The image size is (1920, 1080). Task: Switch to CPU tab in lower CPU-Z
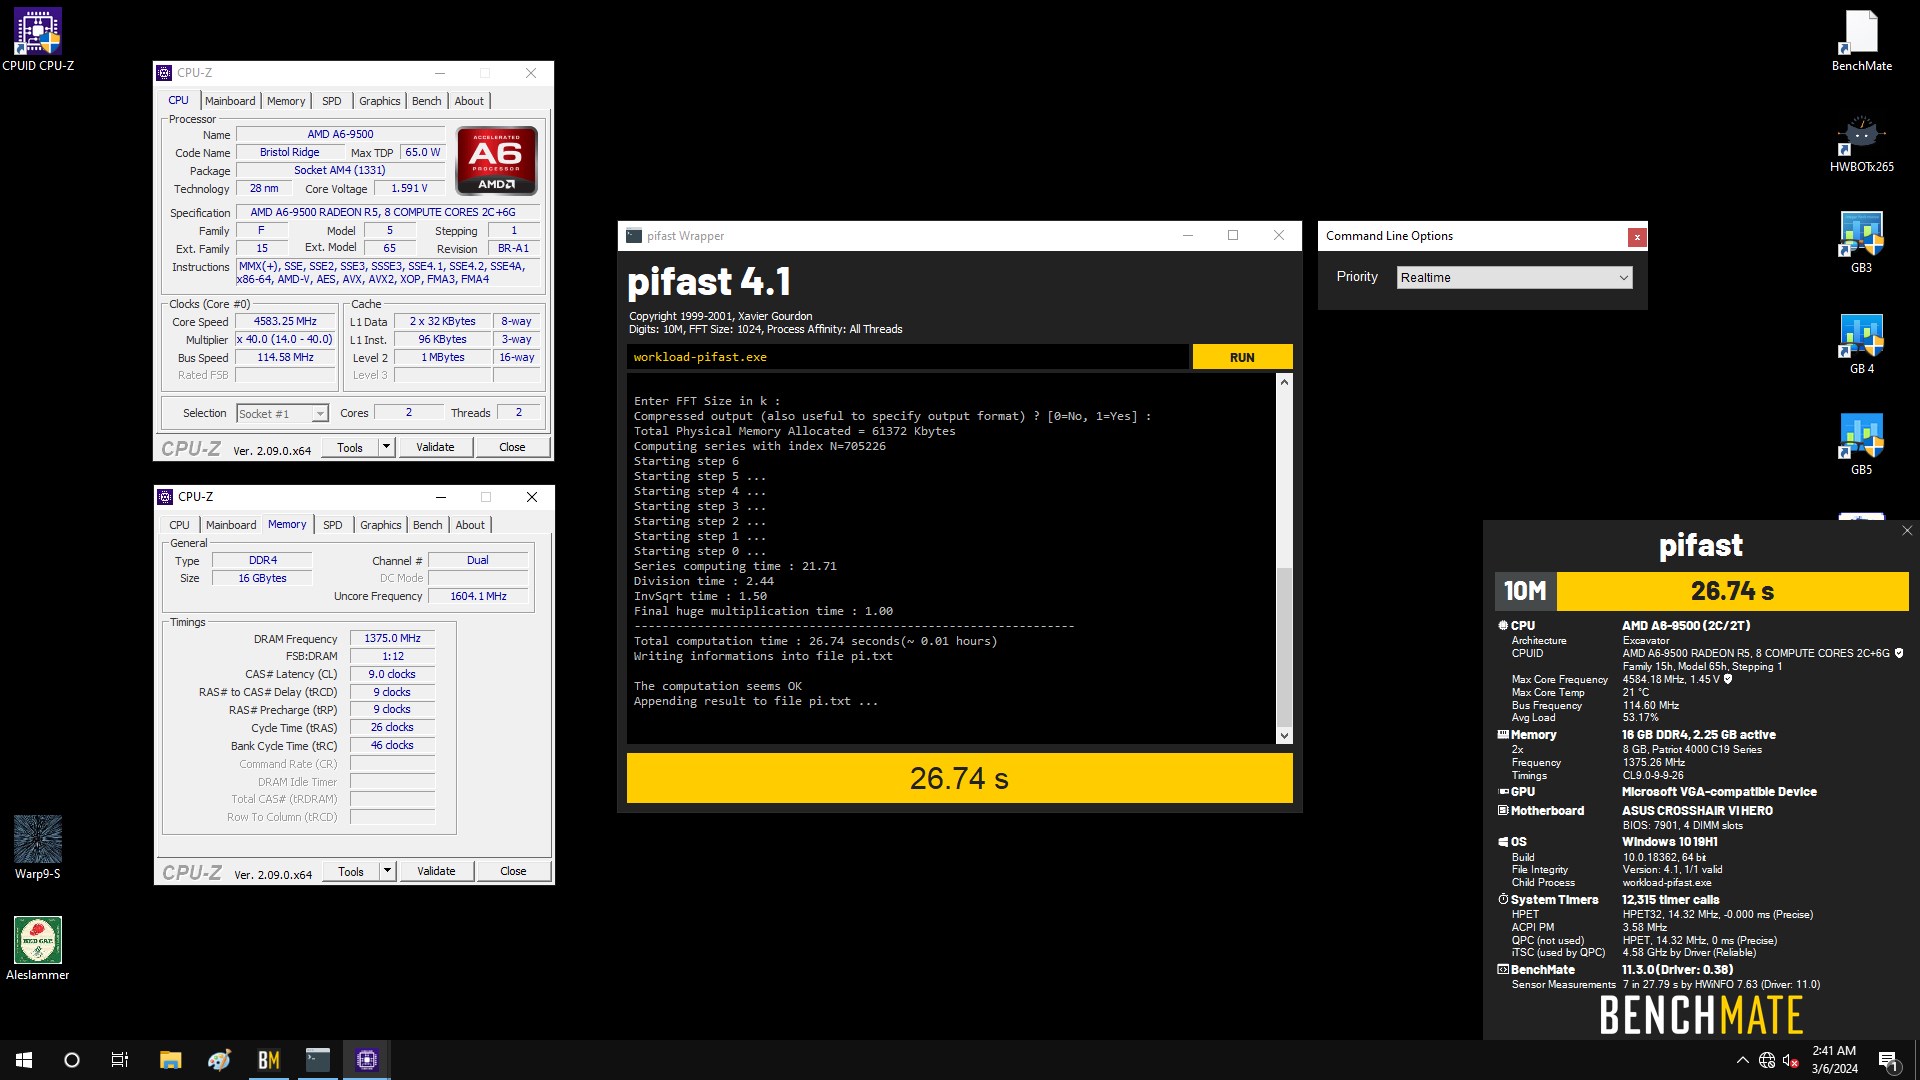click(x=180, y=525)
